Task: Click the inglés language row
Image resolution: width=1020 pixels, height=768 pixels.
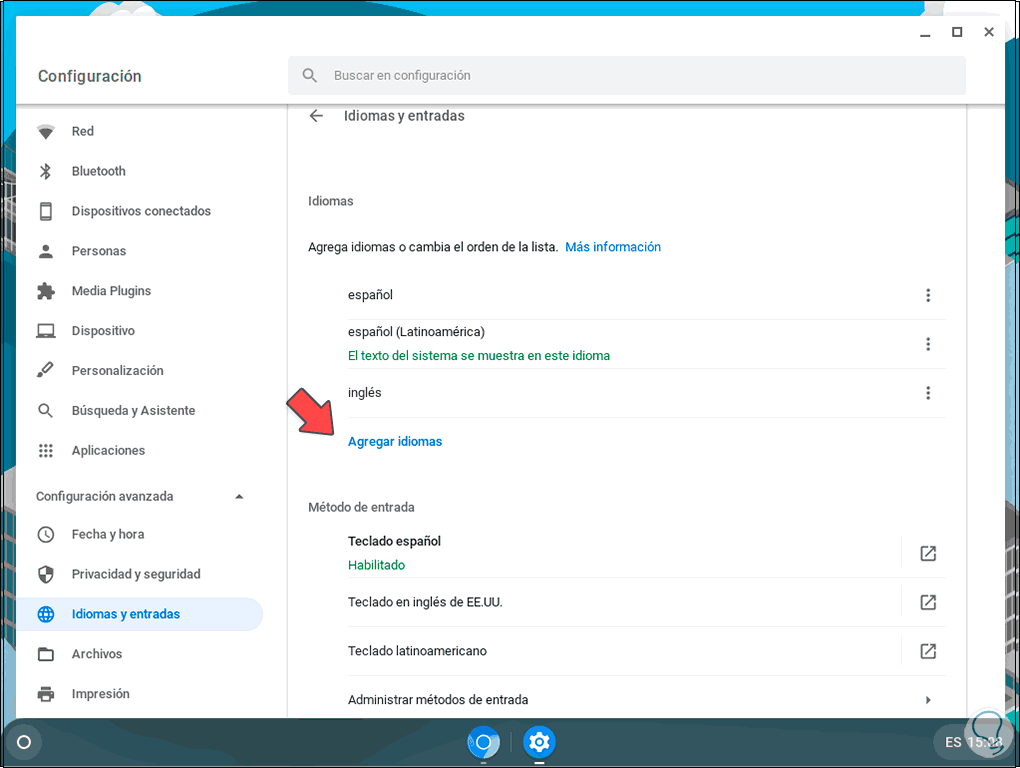Action: (647, 393)
